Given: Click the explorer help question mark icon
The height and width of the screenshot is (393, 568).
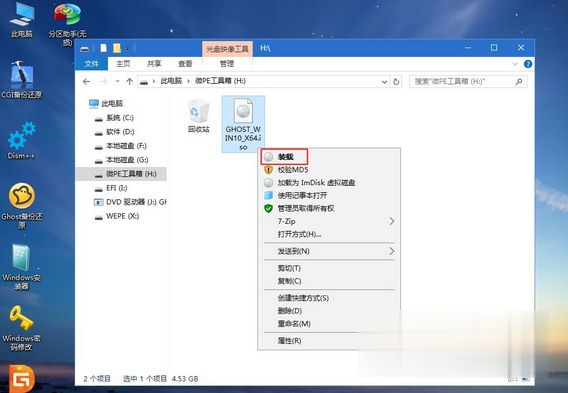Looking at the screenshot, I should point(528,64).
